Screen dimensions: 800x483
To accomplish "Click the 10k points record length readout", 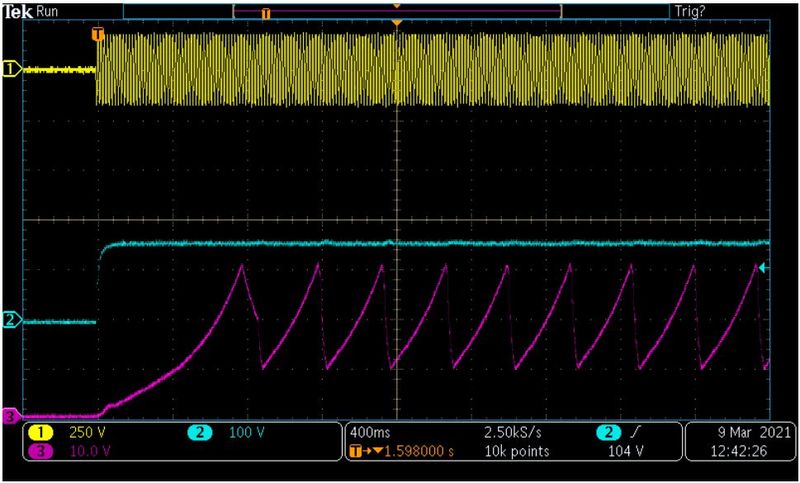I will [516, 451].
